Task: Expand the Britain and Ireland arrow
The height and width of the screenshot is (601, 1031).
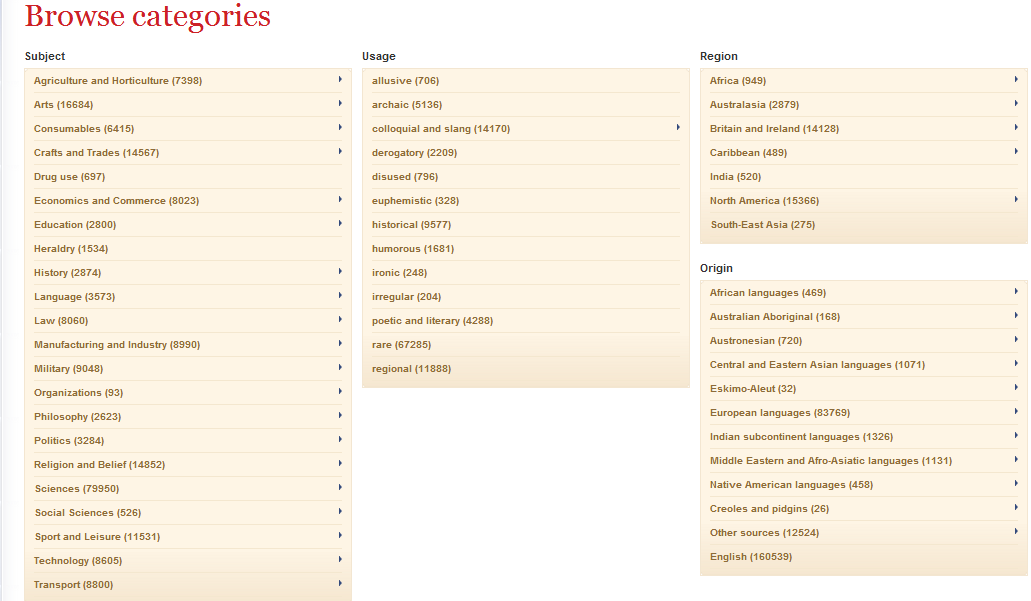Action: tap(1016, 128)
